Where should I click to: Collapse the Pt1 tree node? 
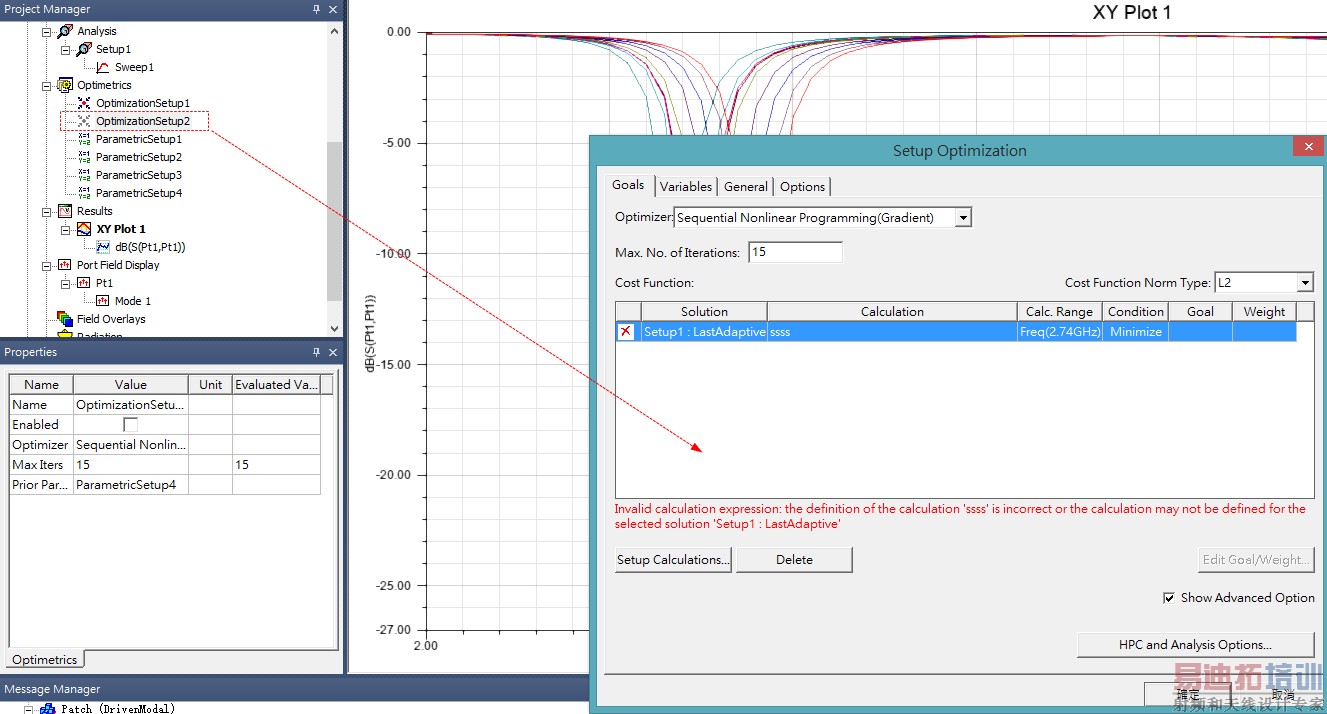[x=65, y=283]
